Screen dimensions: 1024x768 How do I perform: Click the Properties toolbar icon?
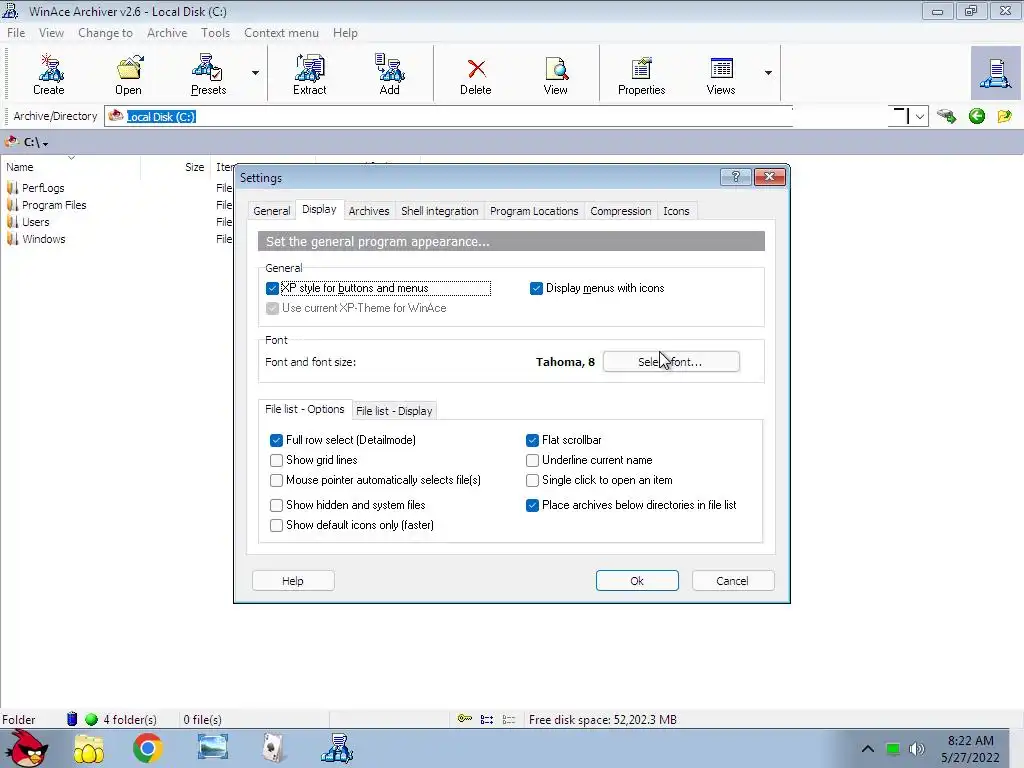[x=641, y=74]
